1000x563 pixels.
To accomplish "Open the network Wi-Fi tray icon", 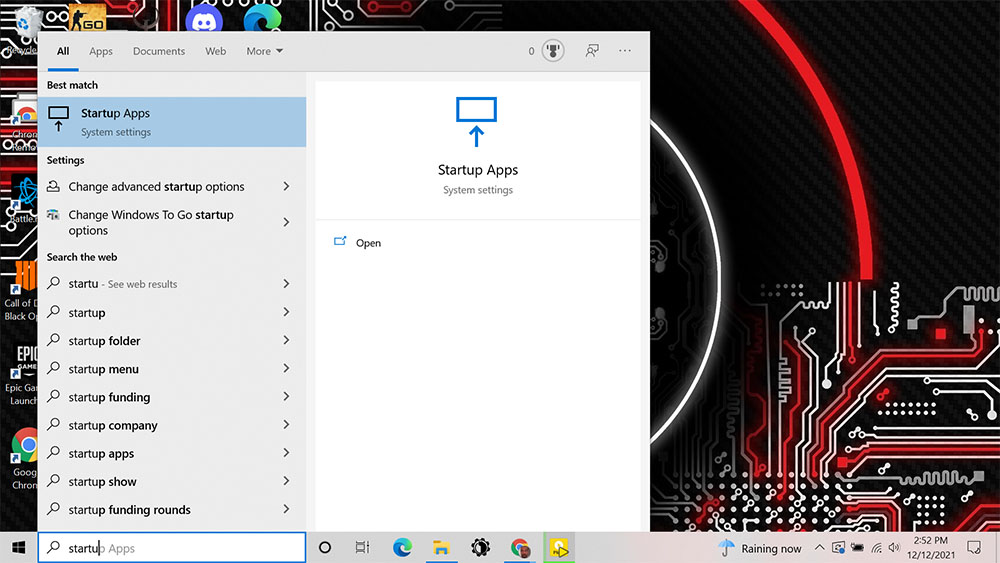I will pos(877,548).
